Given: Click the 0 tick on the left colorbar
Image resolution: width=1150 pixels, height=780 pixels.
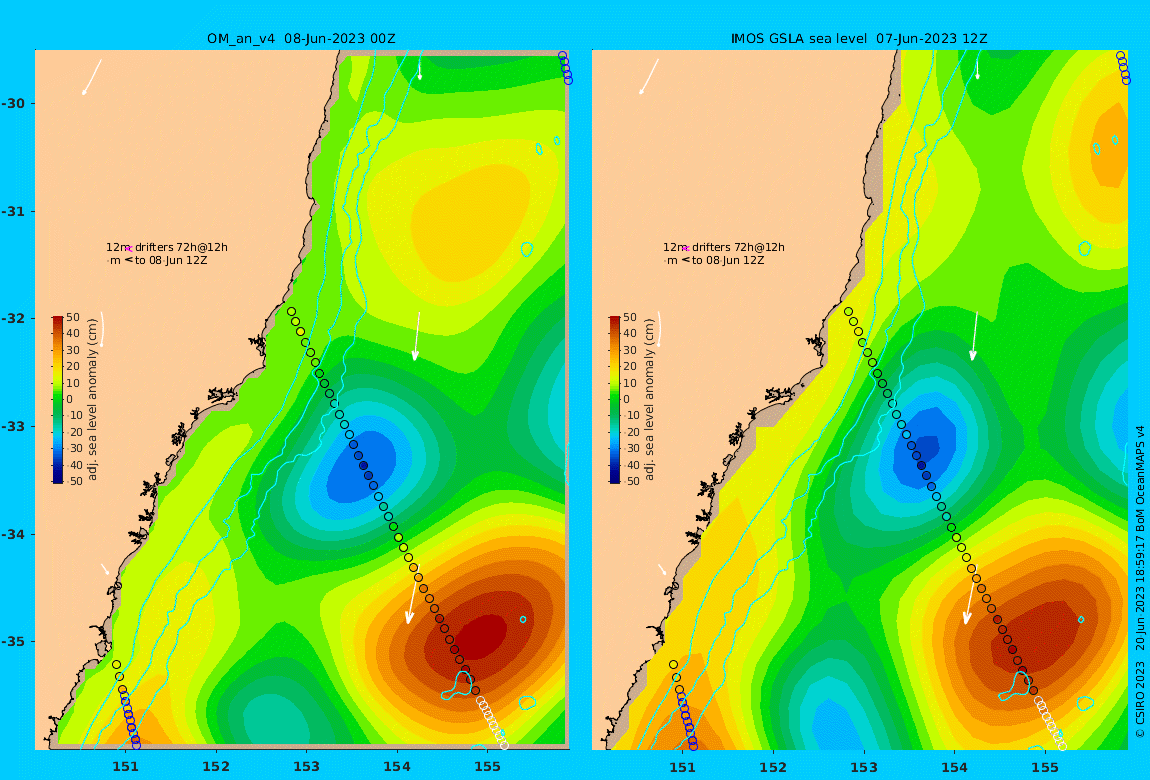Looking at the screenshot, I should [70, 400].
